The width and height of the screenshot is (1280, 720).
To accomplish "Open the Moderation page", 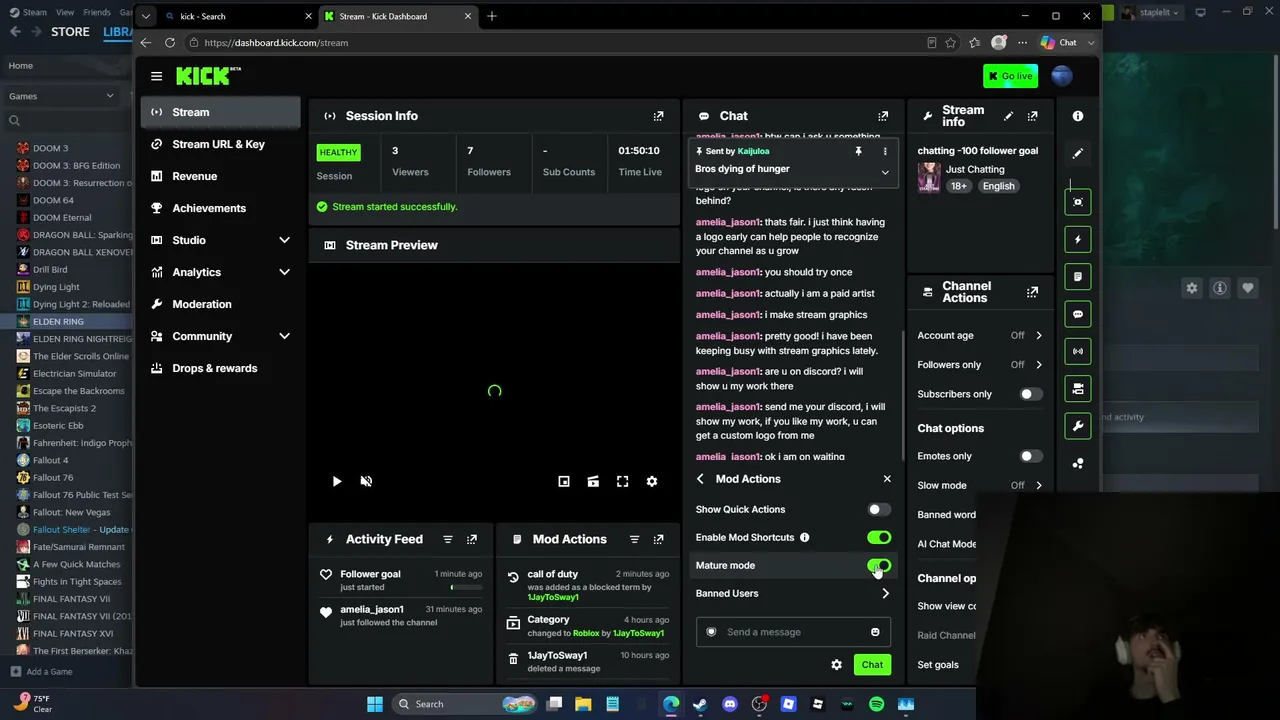I will pos(221,304).
